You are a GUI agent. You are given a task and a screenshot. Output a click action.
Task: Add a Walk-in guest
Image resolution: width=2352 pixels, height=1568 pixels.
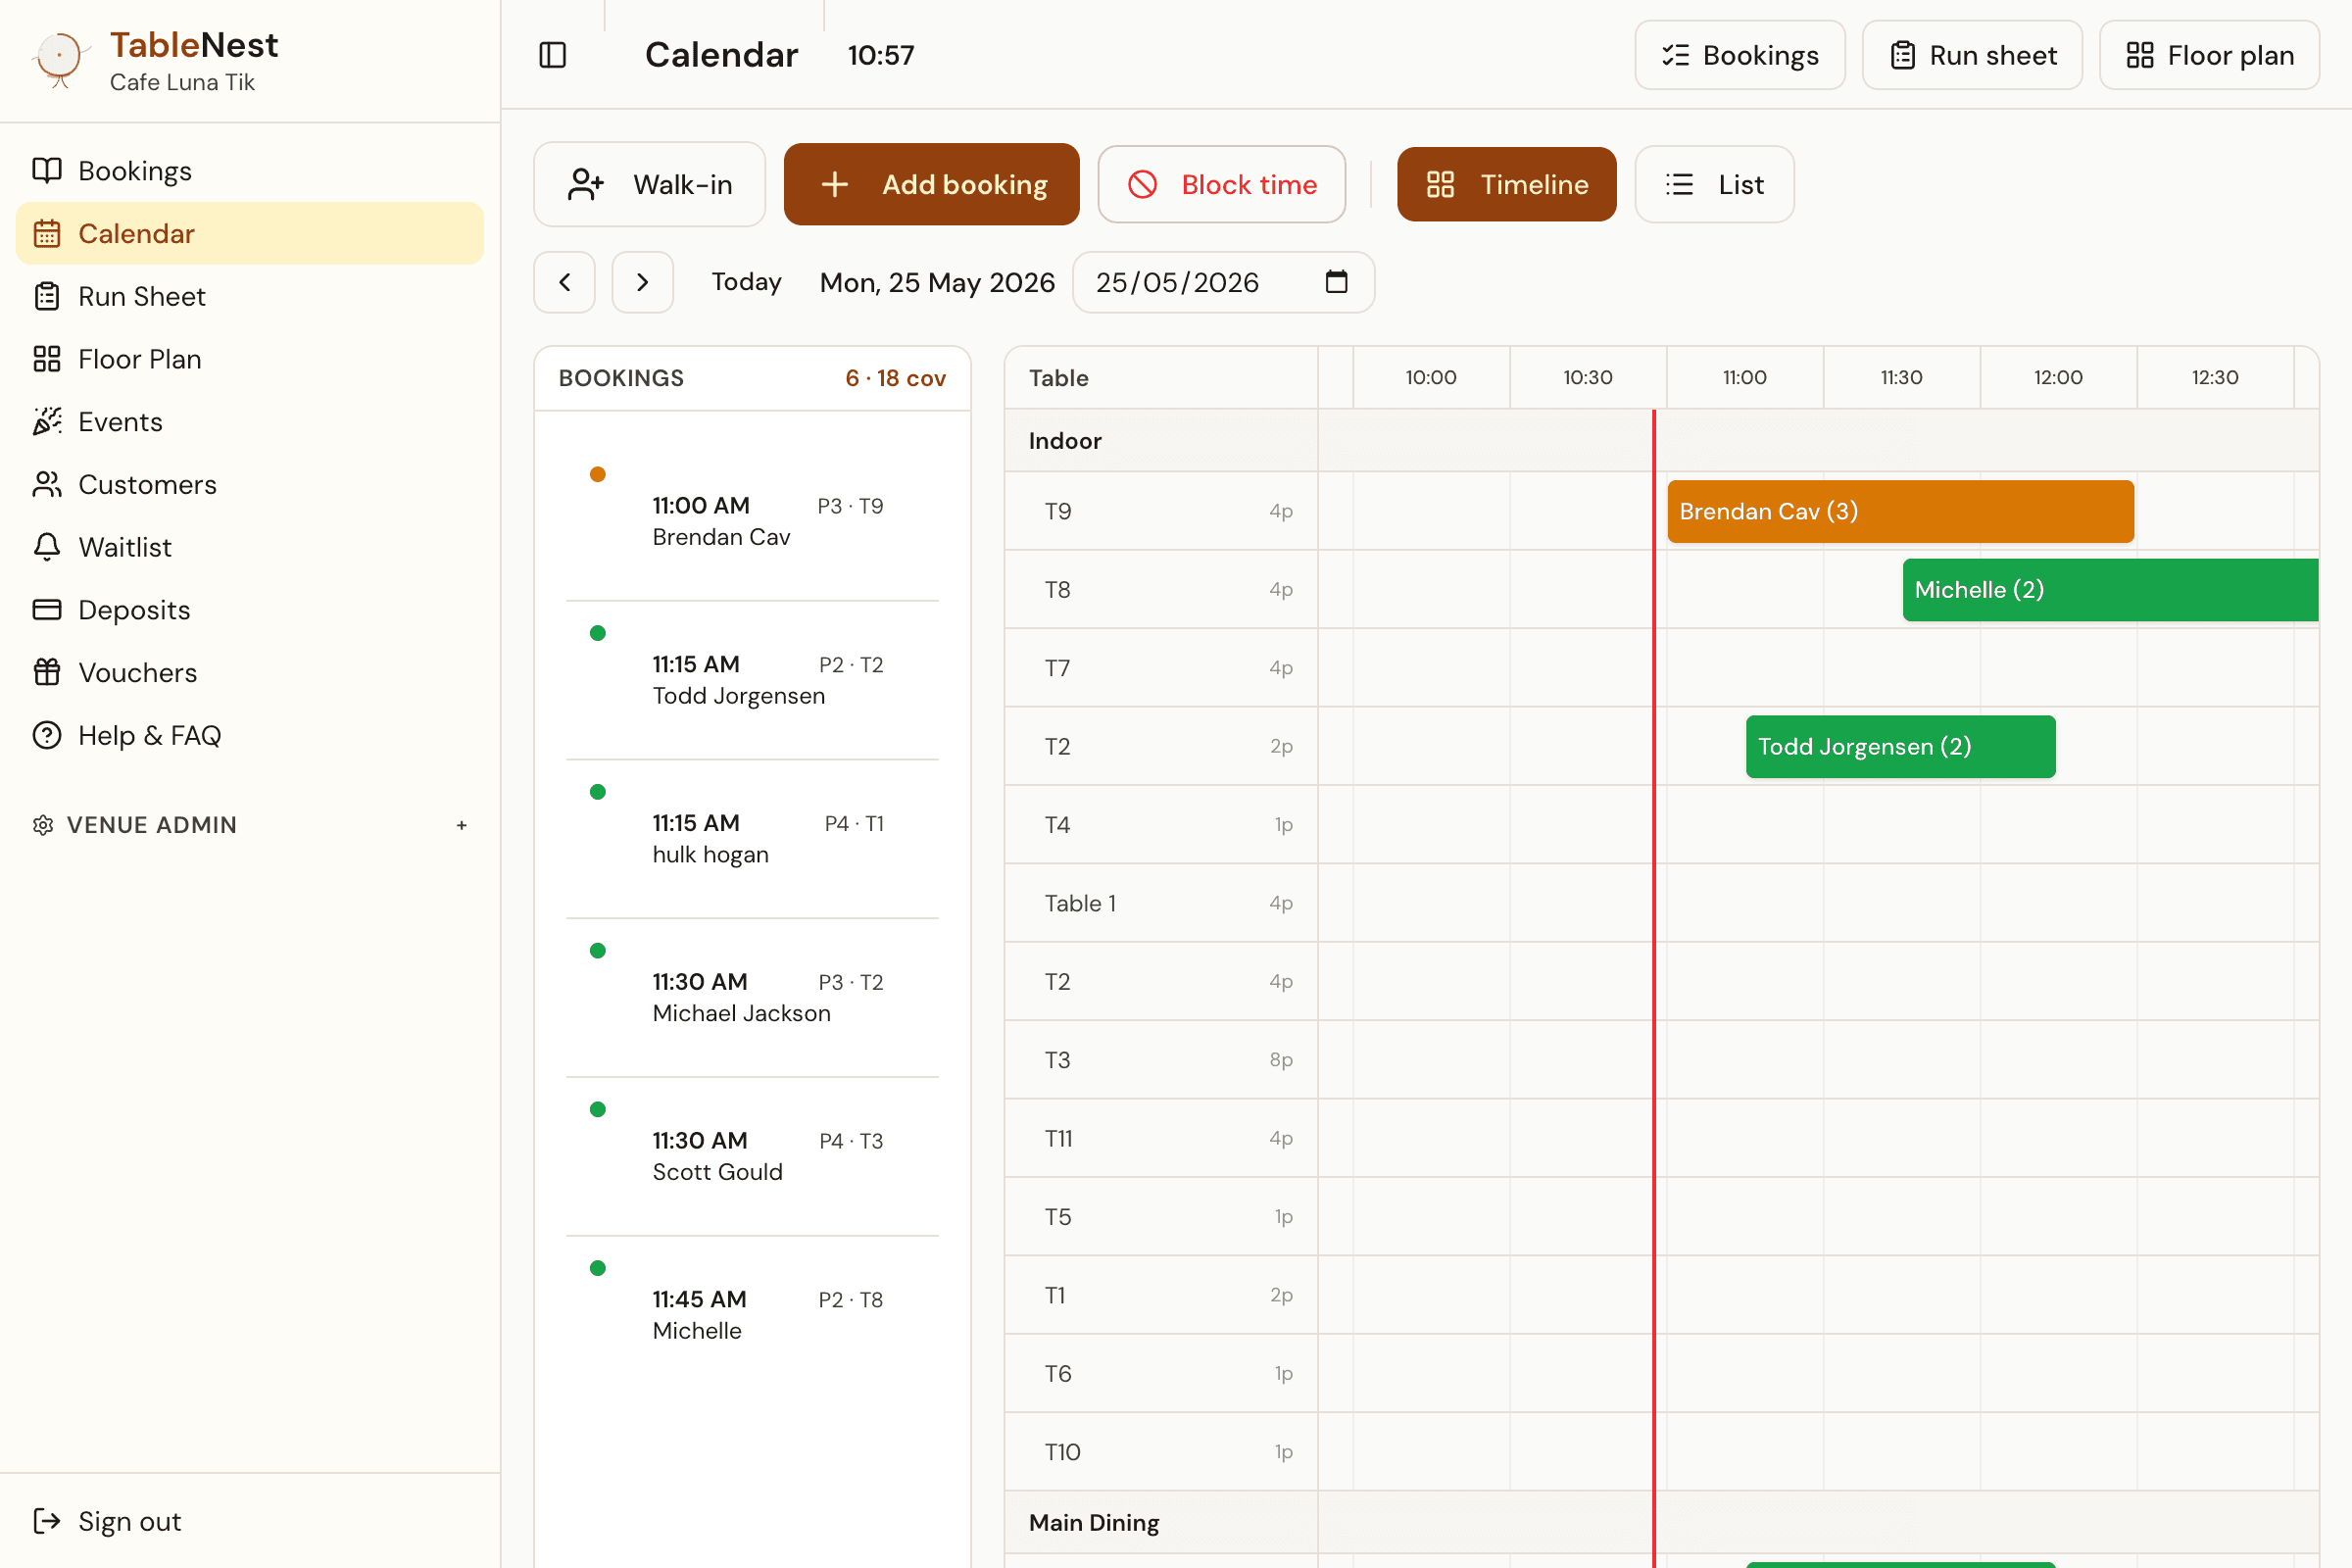coord(650,184)
